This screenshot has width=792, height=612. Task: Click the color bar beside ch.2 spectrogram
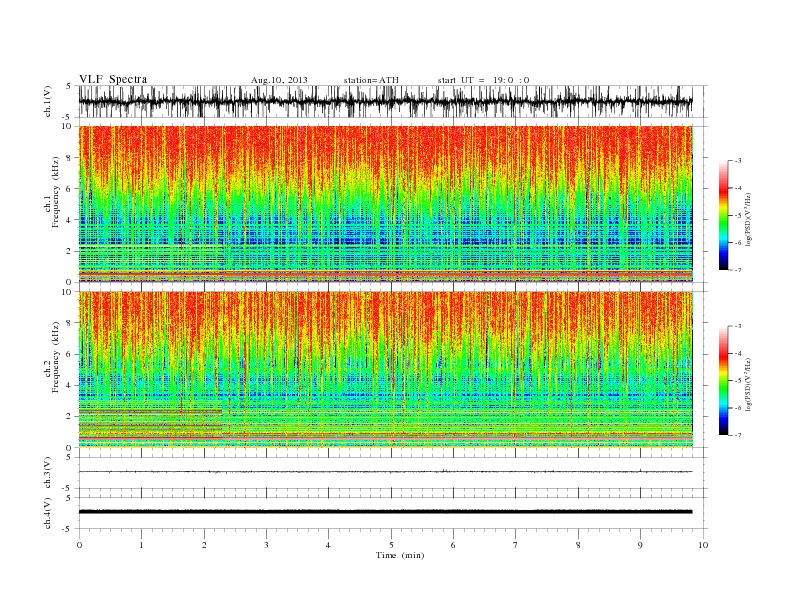pyautogui.click(x=723, y=380)
